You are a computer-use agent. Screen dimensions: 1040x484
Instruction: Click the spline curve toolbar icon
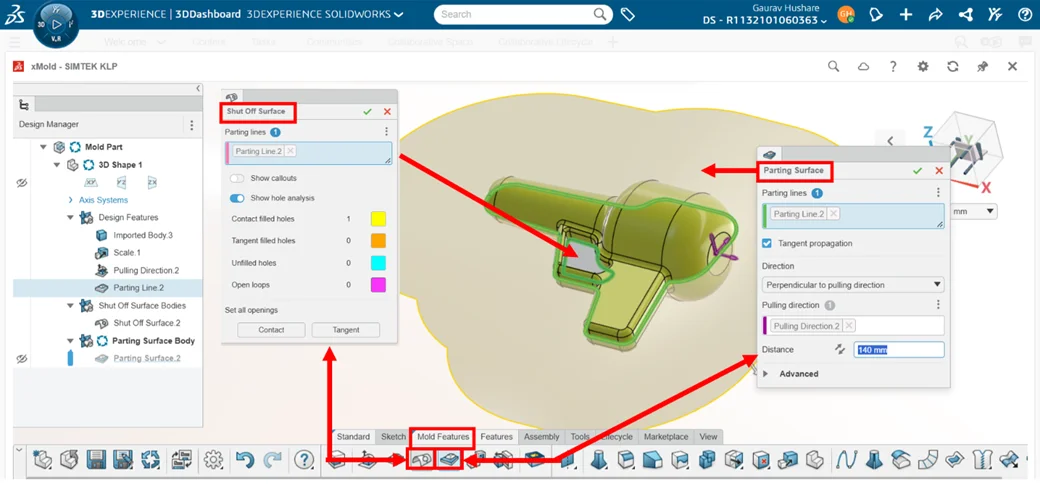[846, 459]
